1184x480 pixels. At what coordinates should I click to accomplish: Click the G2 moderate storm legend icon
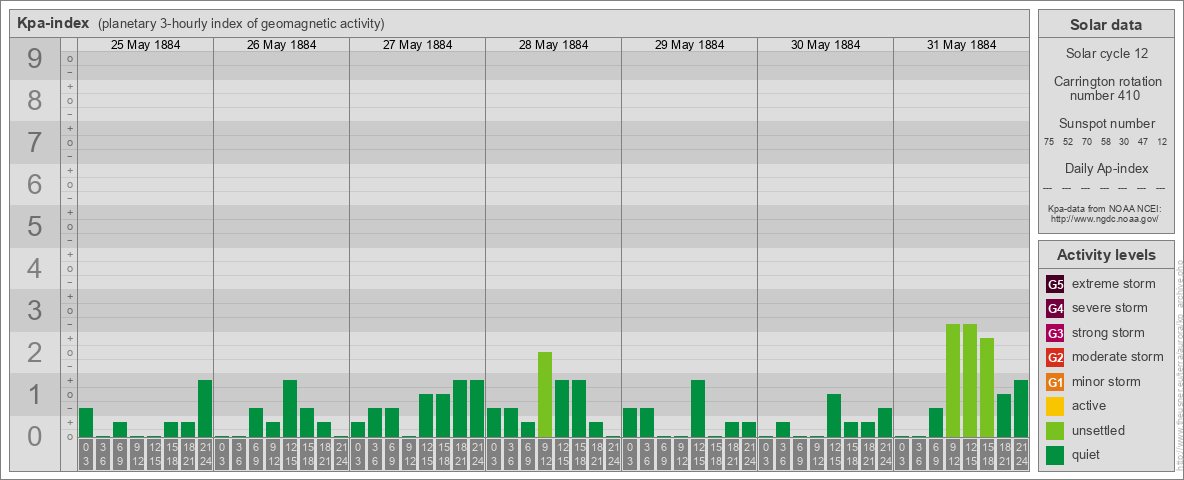click(1055, 357)
